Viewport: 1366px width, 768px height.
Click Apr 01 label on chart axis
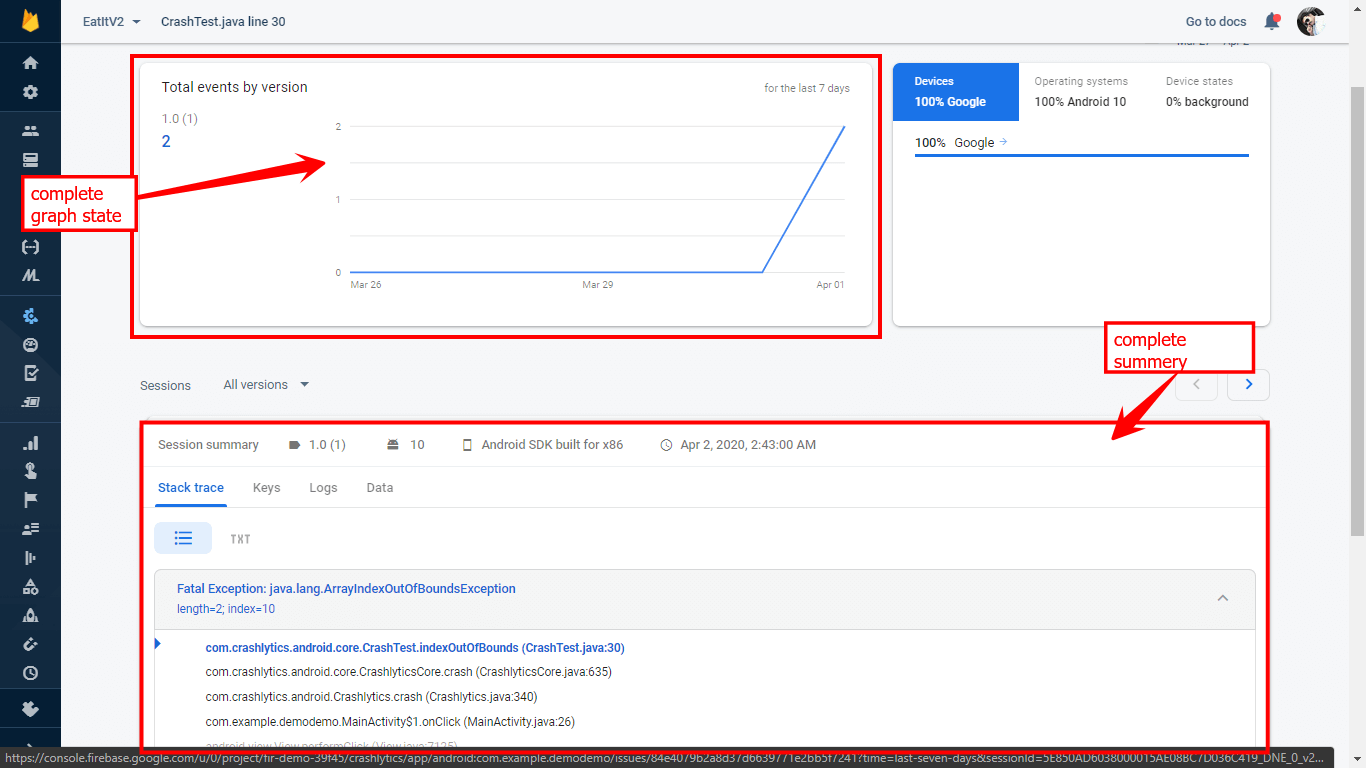tap(830, 285)
